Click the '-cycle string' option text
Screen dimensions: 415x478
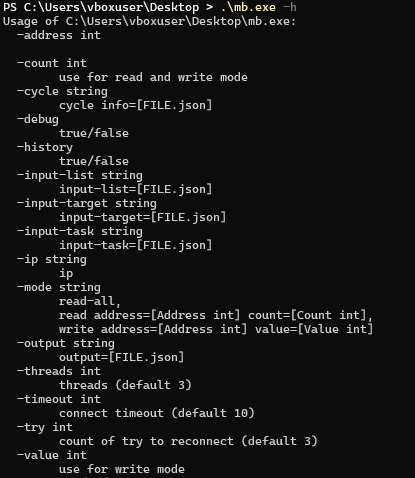coord(62,91)
